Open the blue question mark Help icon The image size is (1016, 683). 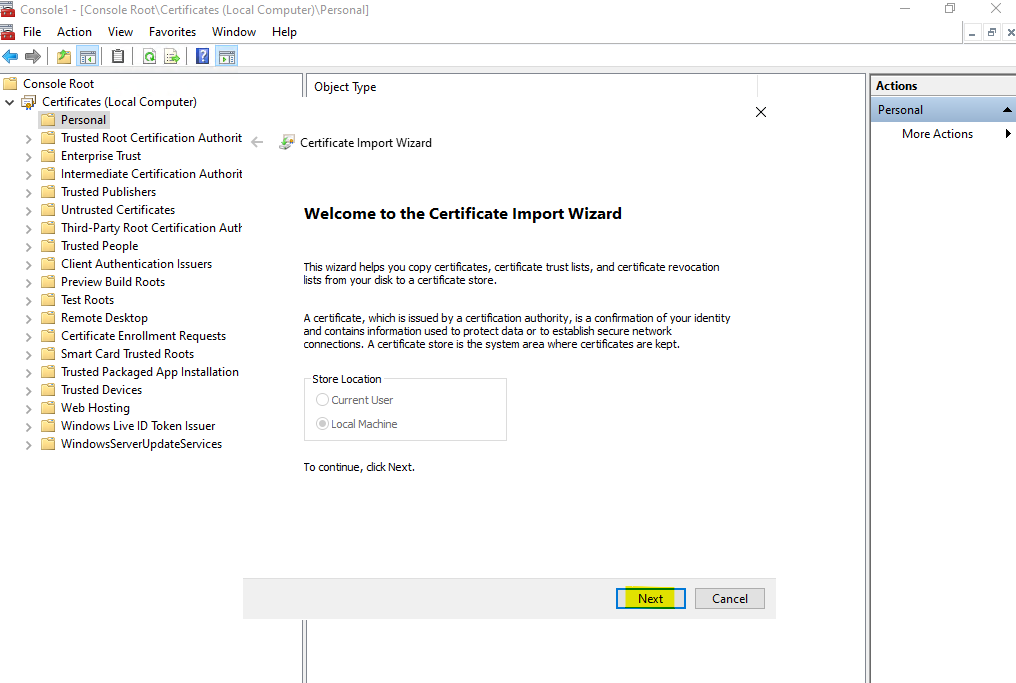click(202, 56)
